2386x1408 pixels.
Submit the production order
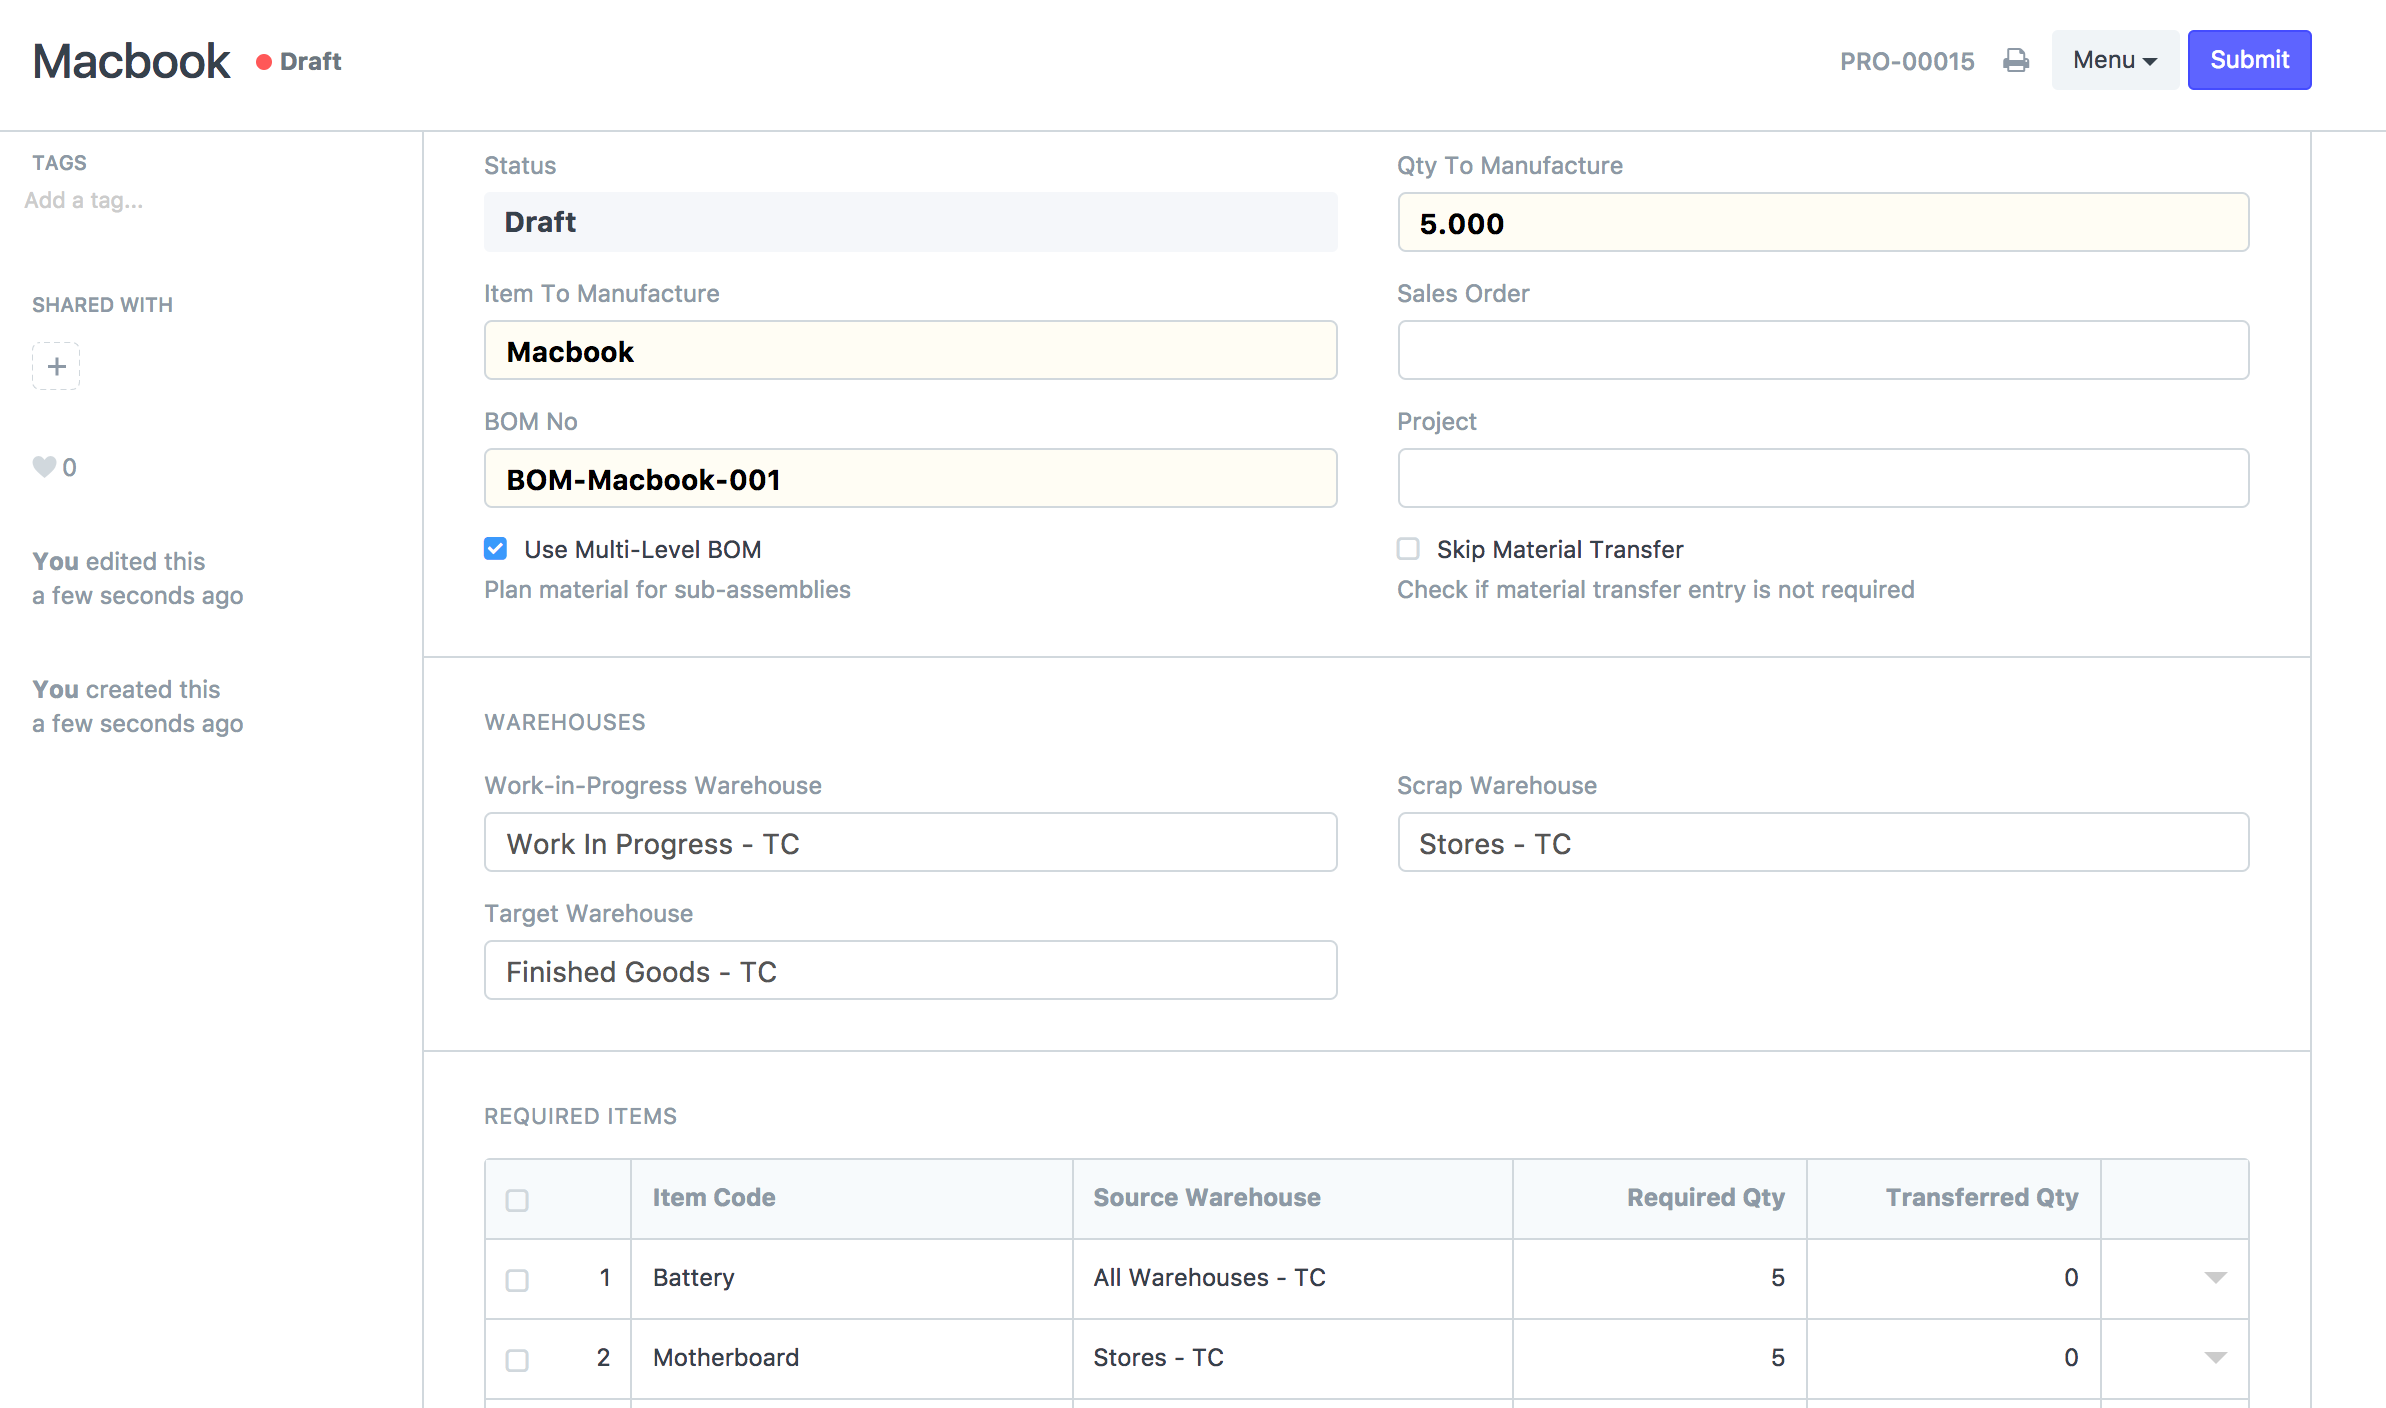[2248, 60]
